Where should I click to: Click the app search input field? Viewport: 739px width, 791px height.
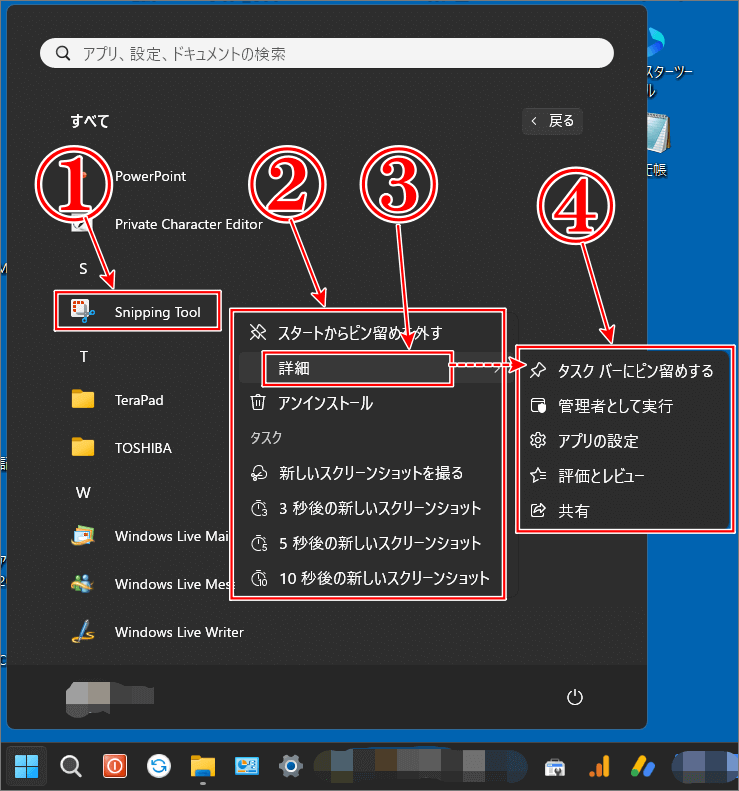[327, 53]
